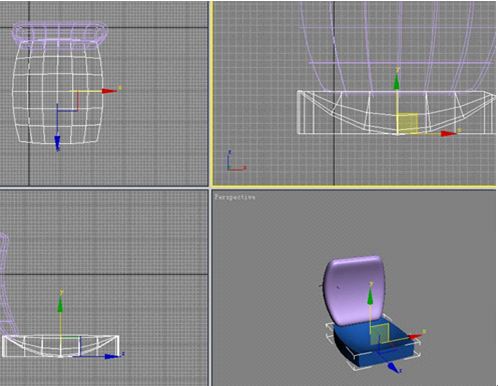498x386 pixels.
Task: Select white wireframe seat in front viewport
Action: click(396, 112)
